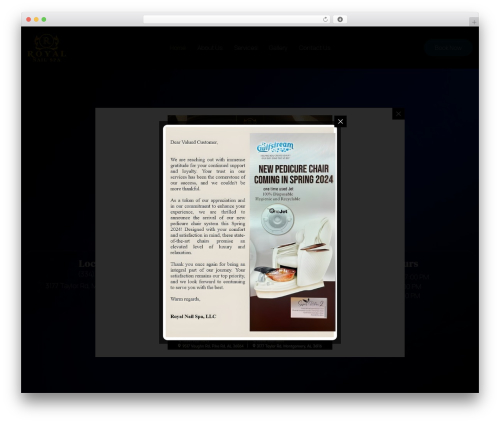The height and width of the screenshot is (423, 500).
Task: Open the Gallery menu item
Action: click(x=278, y=48)
